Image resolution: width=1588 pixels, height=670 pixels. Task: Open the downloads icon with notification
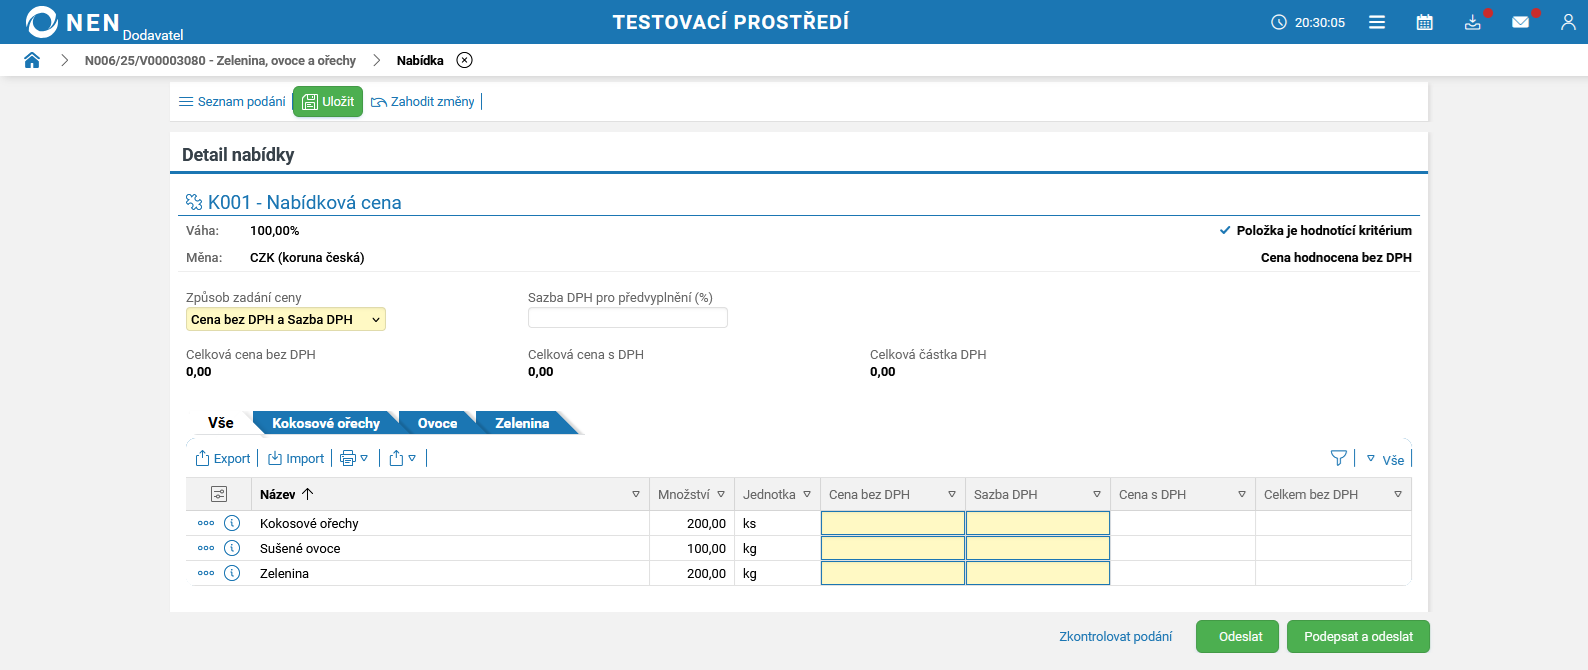(x=1472, y=22)
